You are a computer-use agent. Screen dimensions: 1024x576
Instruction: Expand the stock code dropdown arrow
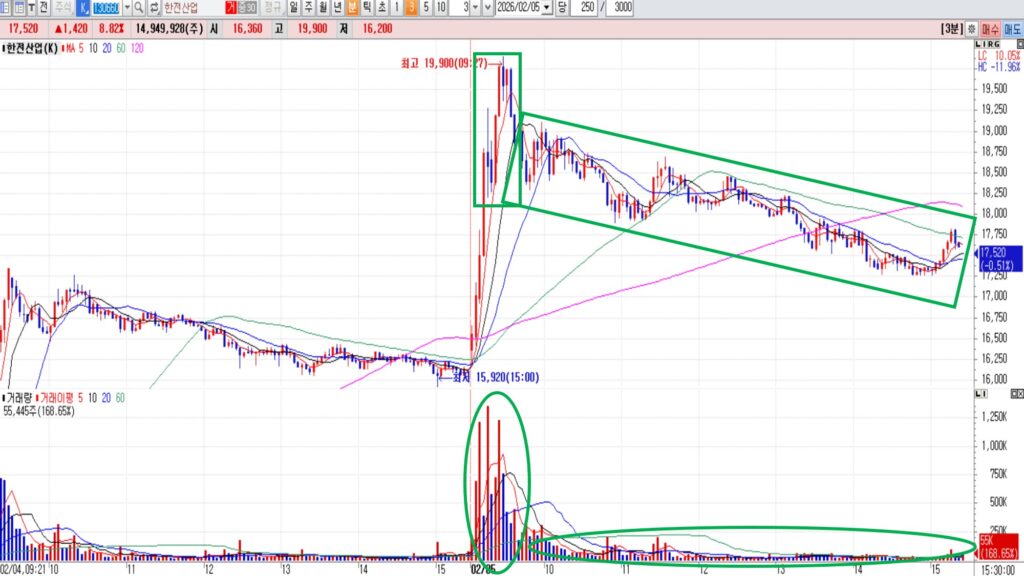click(x=127, y=7)
